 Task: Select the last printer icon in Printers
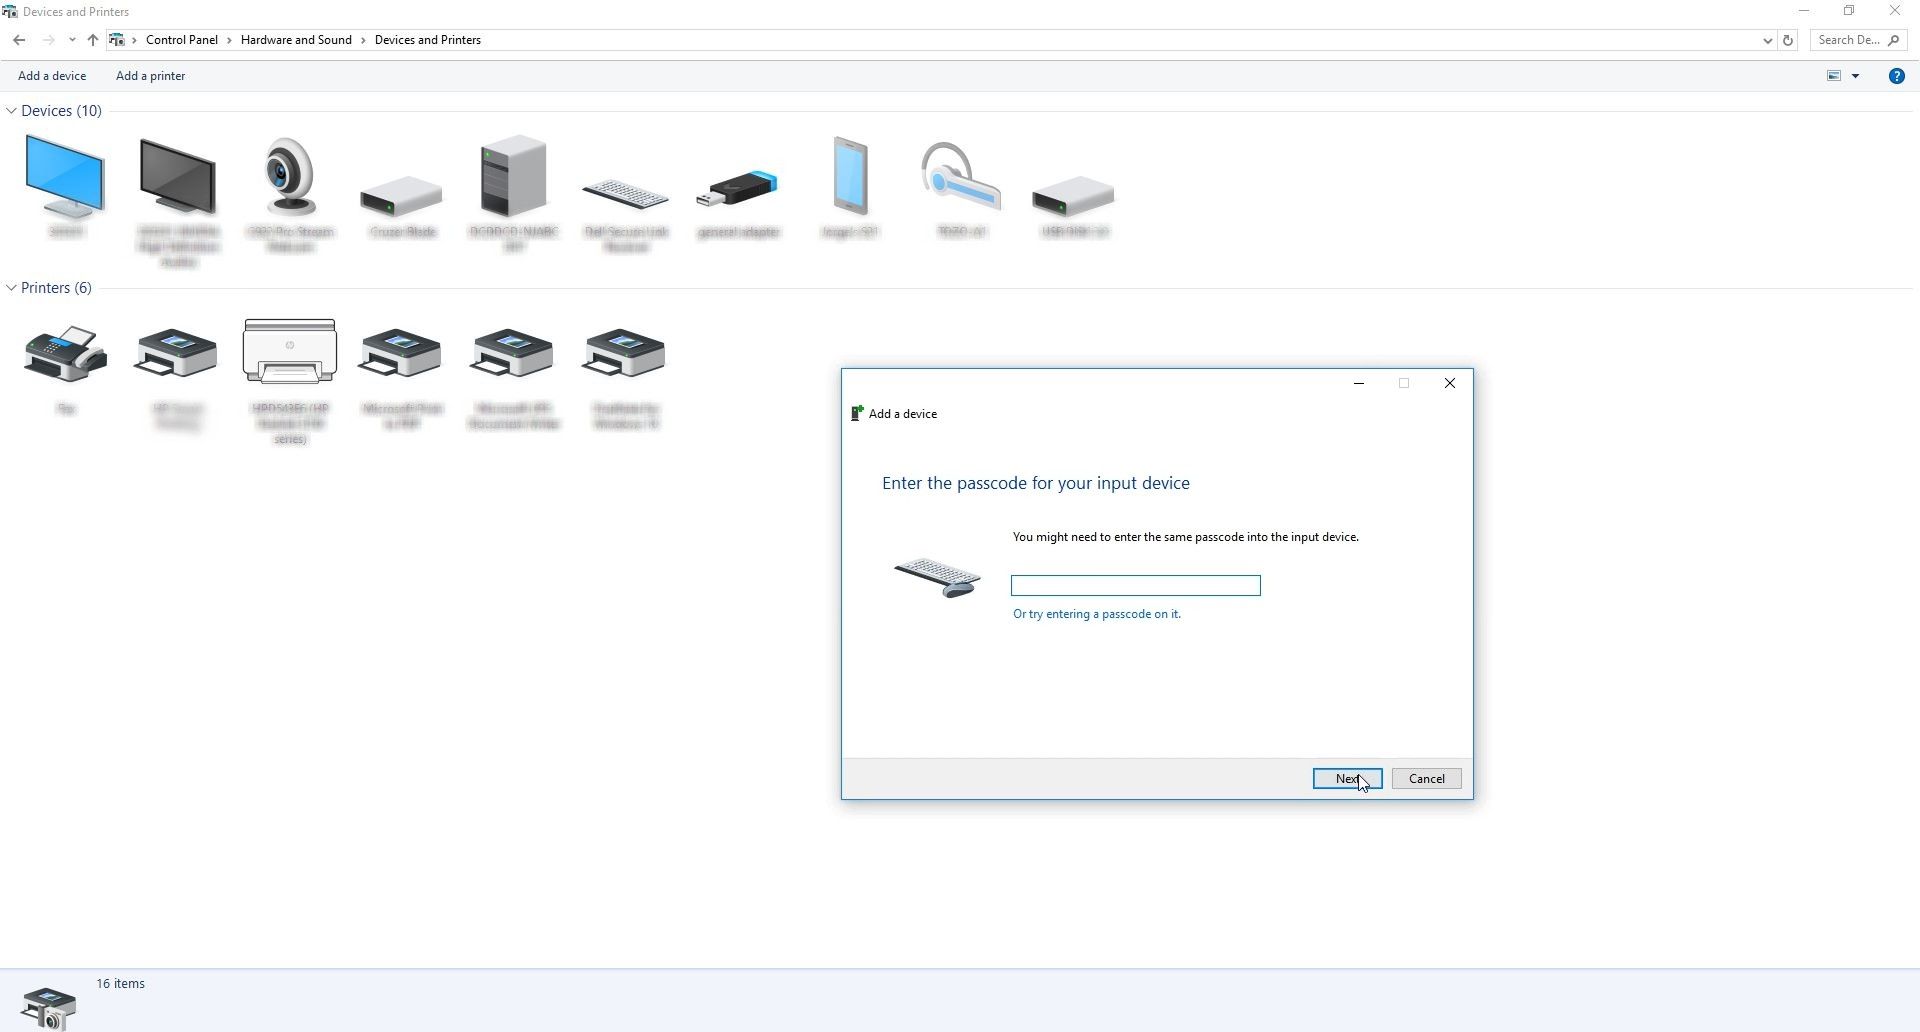tap(624, 353)
